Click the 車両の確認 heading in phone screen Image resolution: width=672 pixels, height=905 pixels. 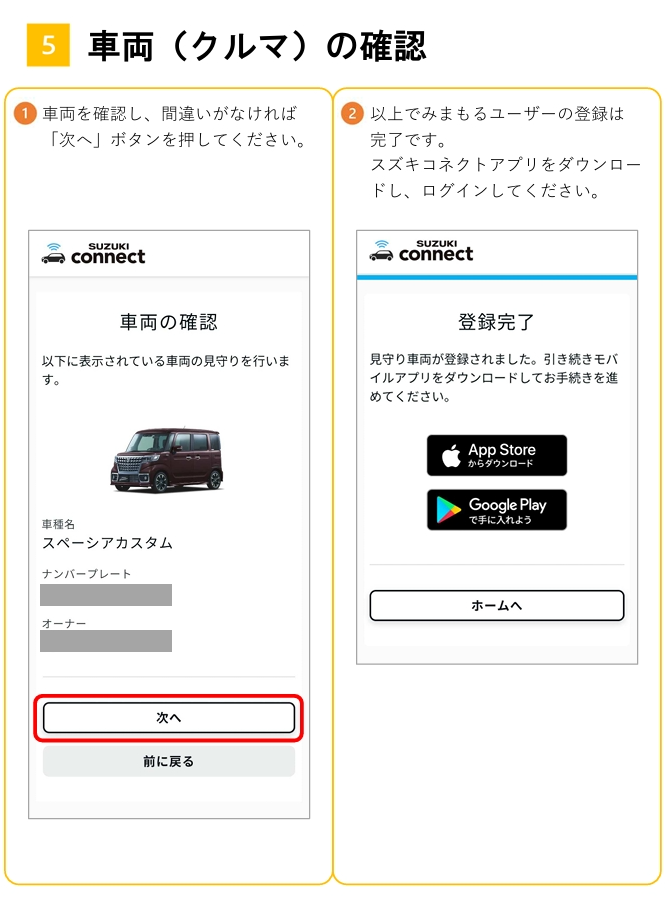point(169,322)
